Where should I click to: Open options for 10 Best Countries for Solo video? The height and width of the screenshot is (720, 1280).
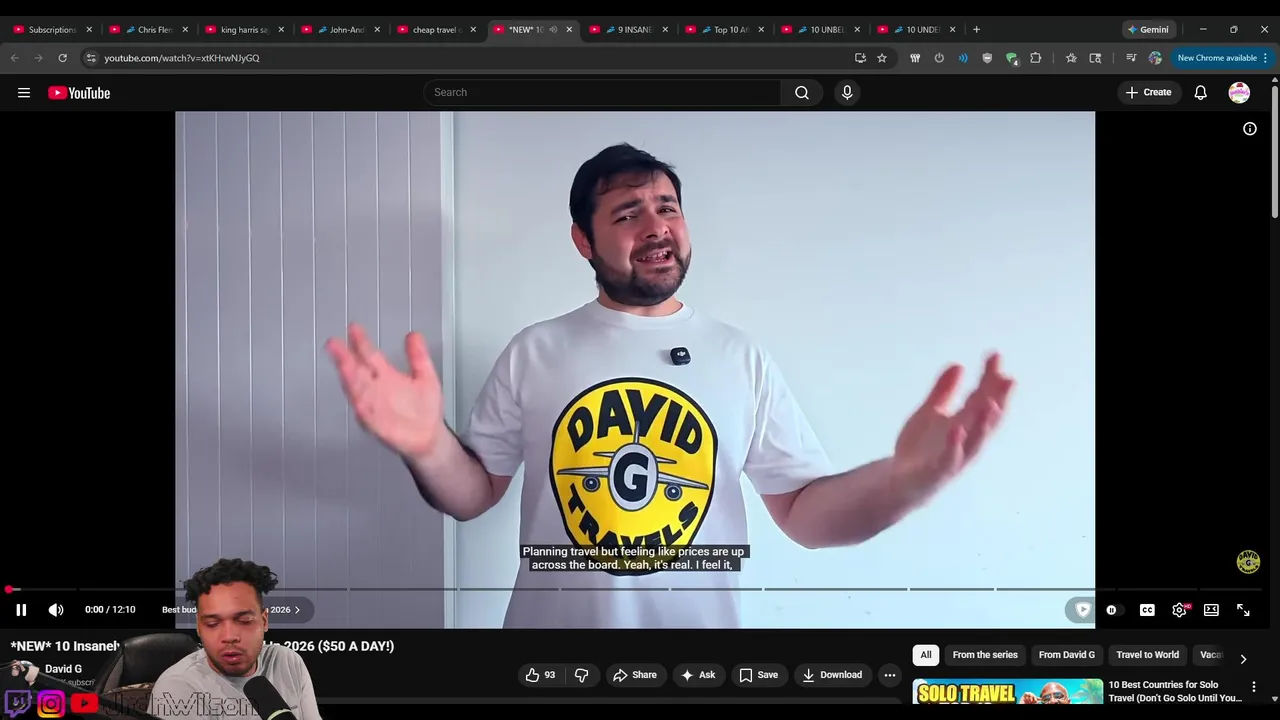1254,687
